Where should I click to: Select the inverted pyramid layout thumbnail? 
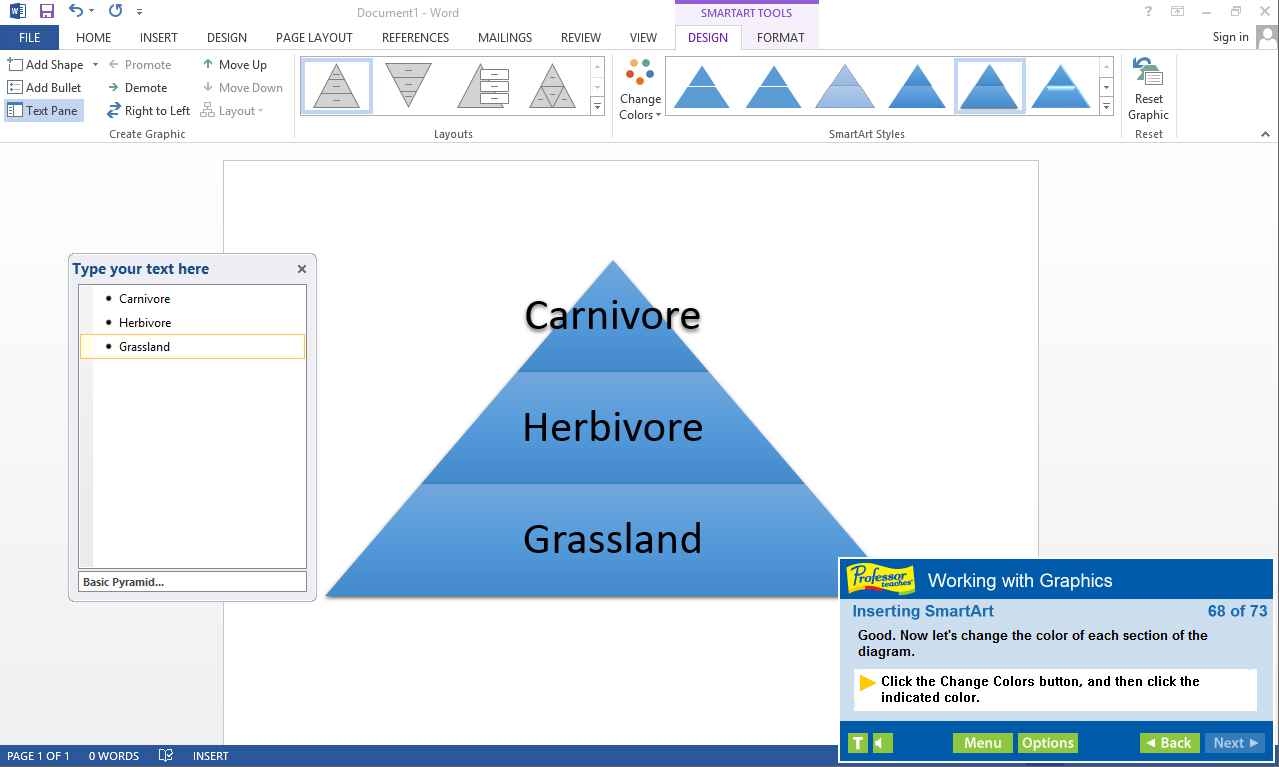(x=408, y=85)
